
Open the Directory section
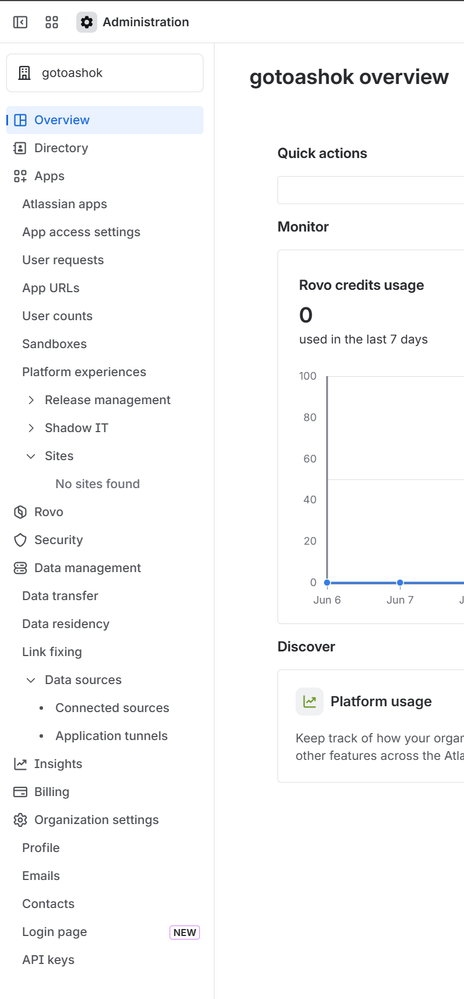(61, 148)
